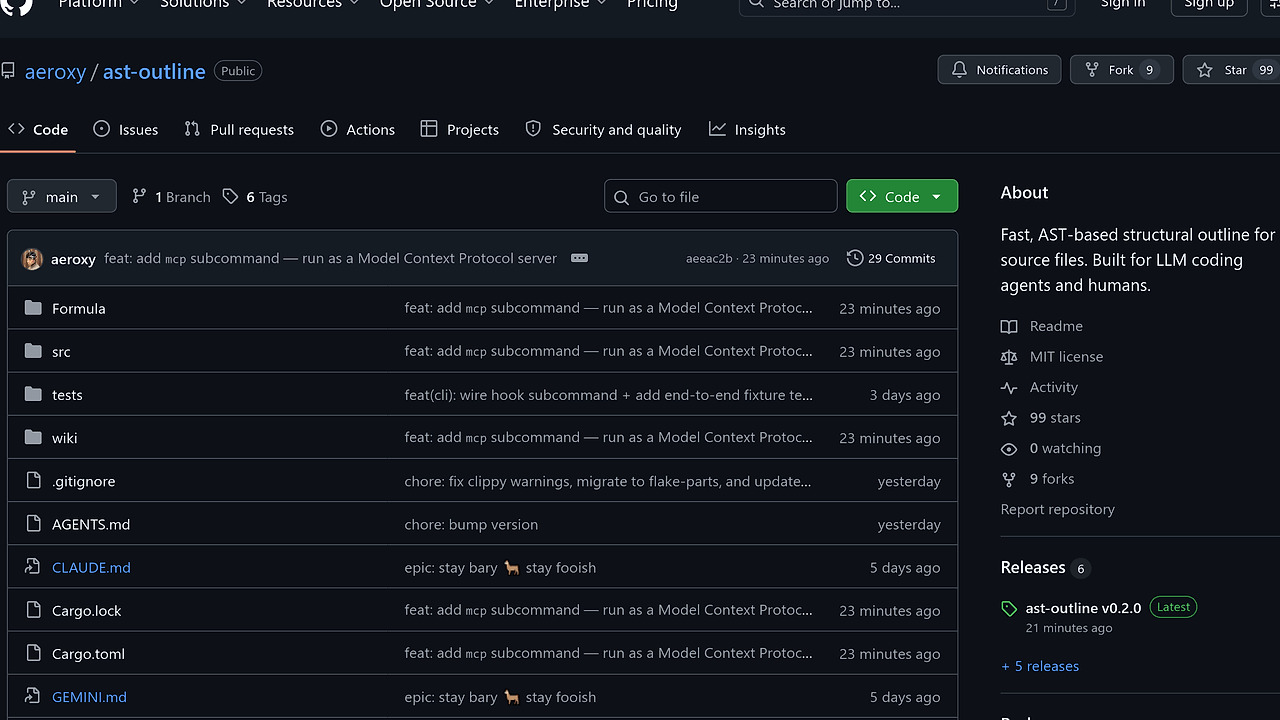Screen dimensions: 1280x720
Task: Open the Formula folder
Action: pos(78,308)
